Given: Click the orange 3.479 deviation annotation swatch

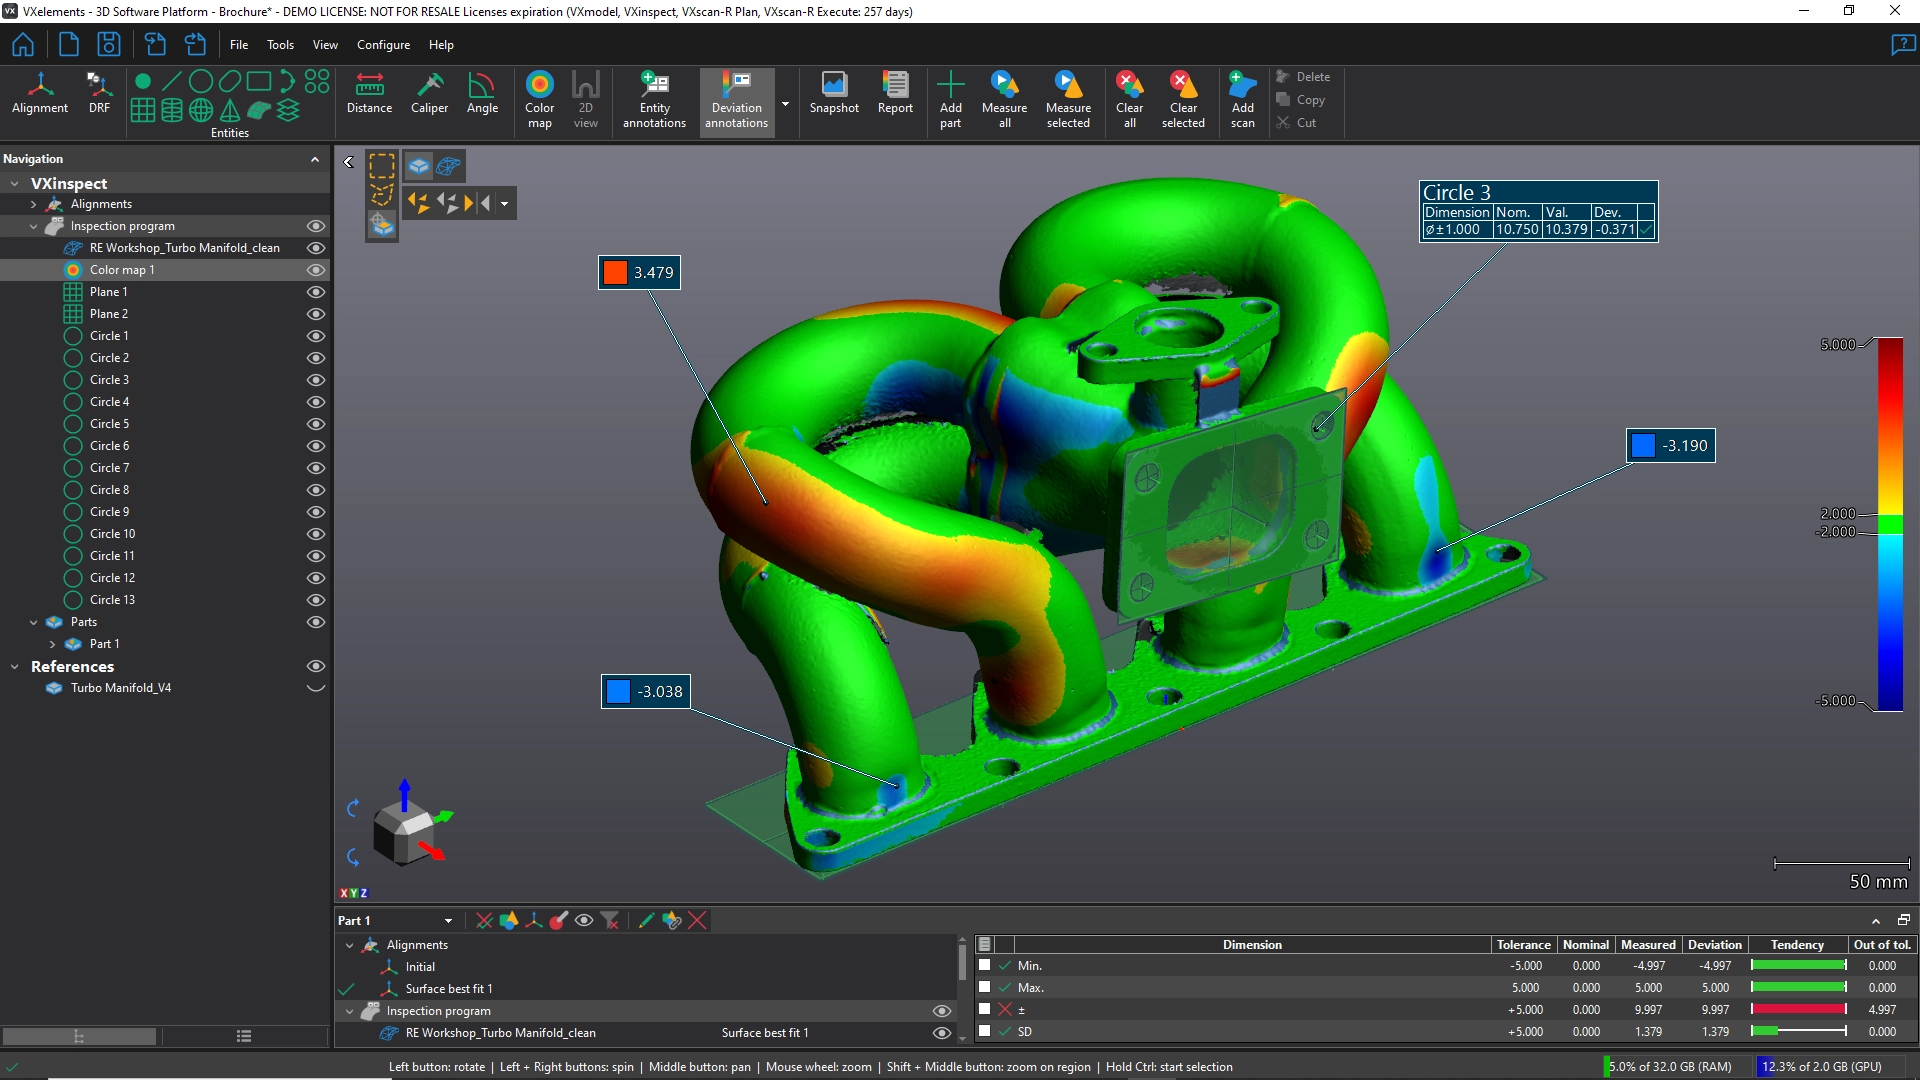Looking at the screenshot, I should [615, 273].
